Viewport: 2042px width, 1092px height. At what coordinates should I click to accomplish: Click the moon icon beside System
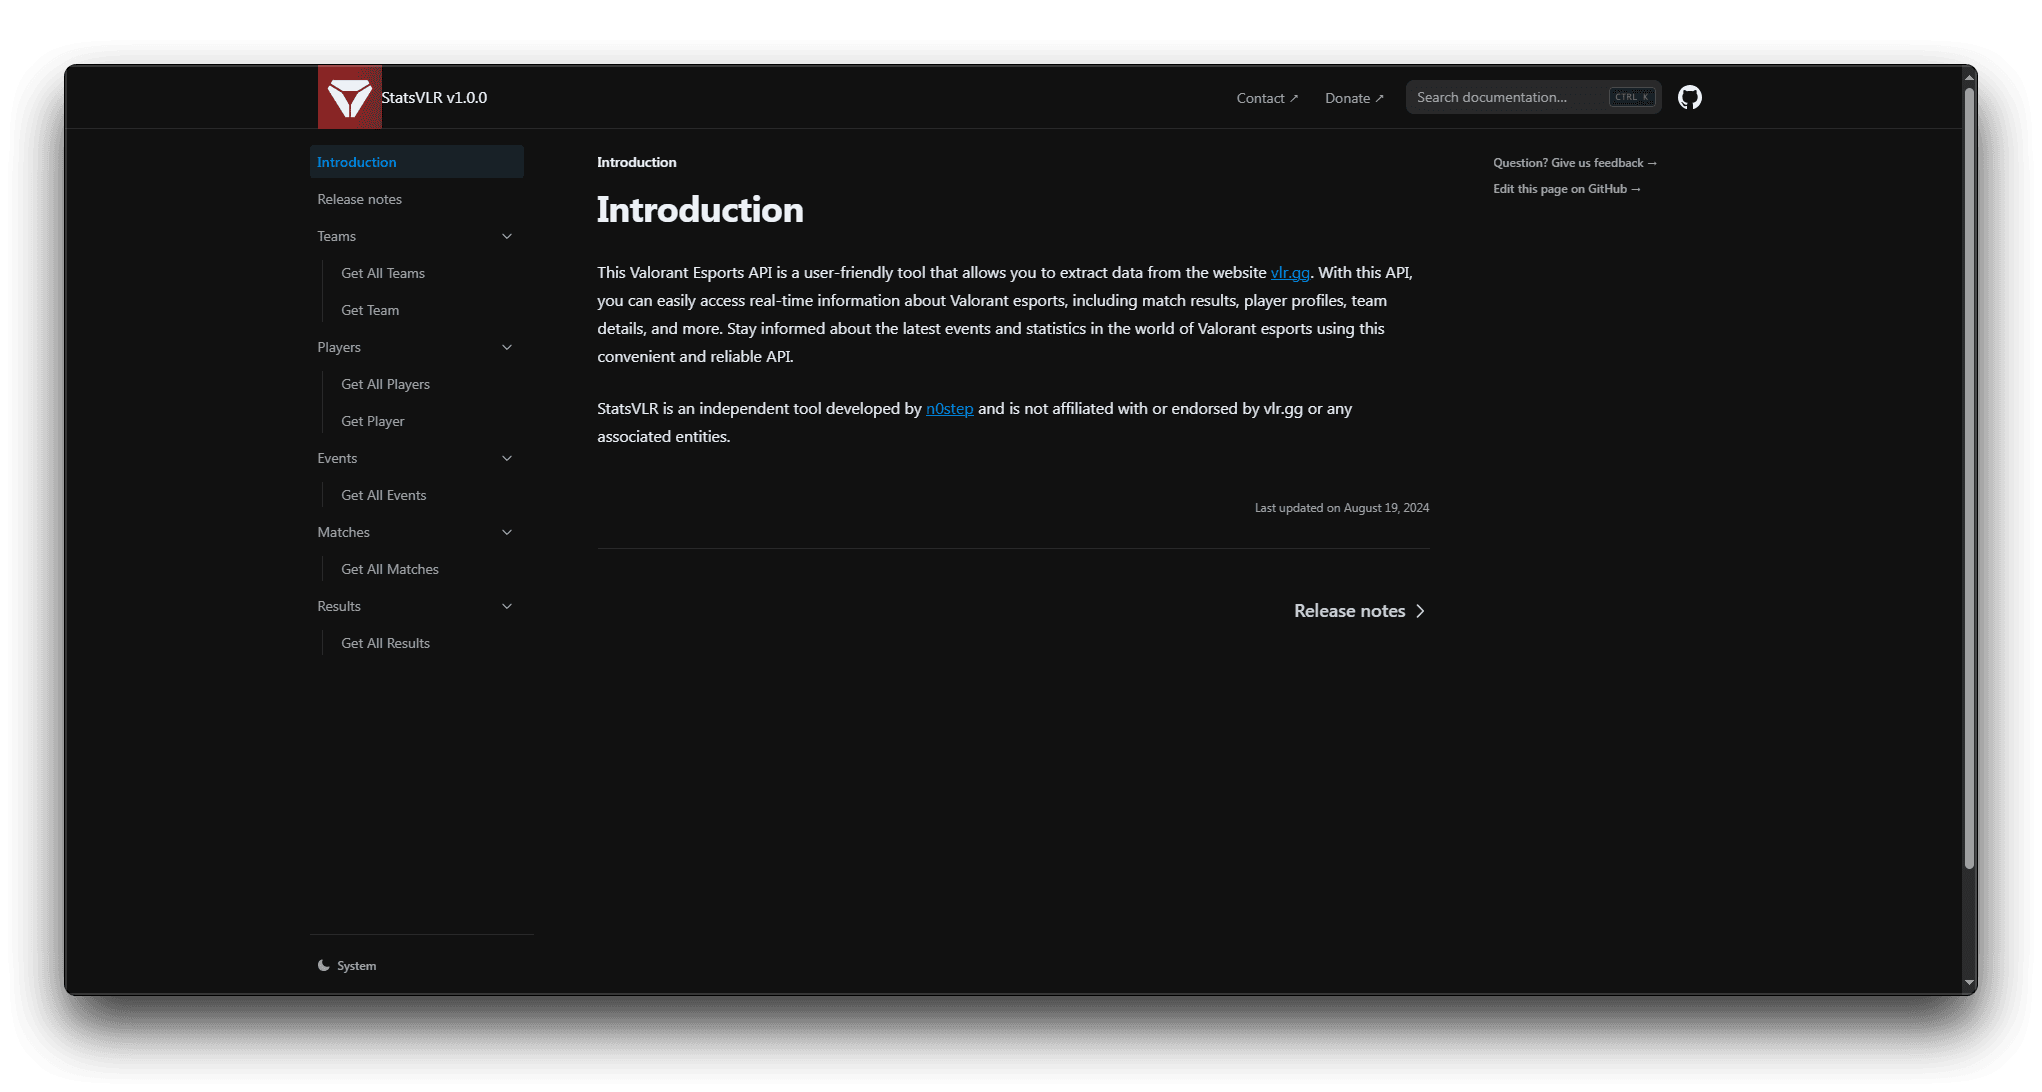323,966
